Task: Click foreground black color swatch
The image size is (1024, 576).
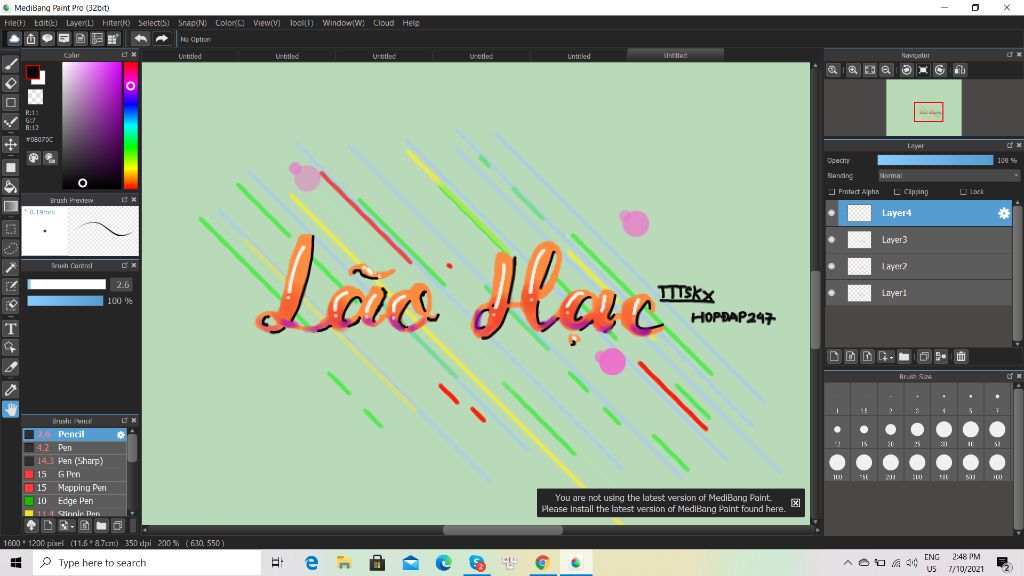Action: (32, 71)
